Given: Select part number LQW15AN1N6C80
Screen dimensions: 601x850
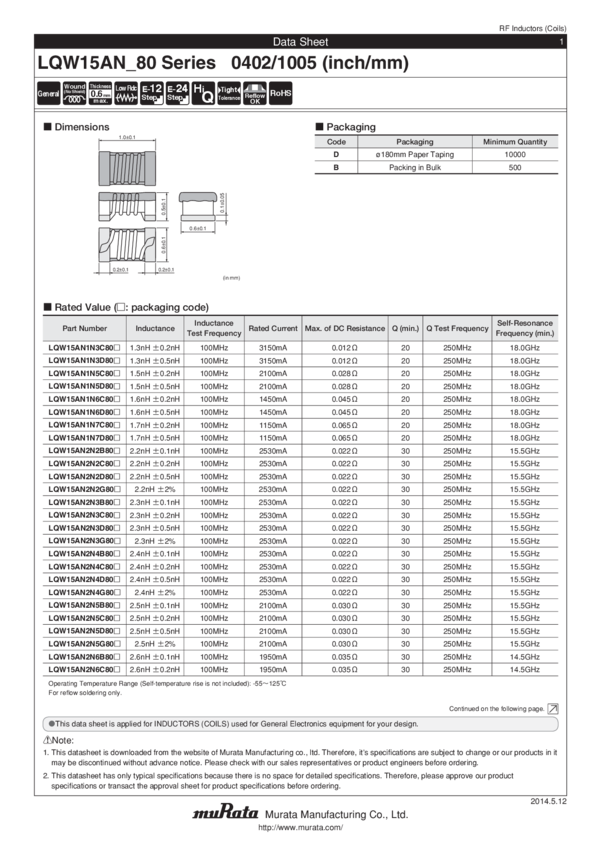Looking at the screenshot, I should click(x=84, y=399).
